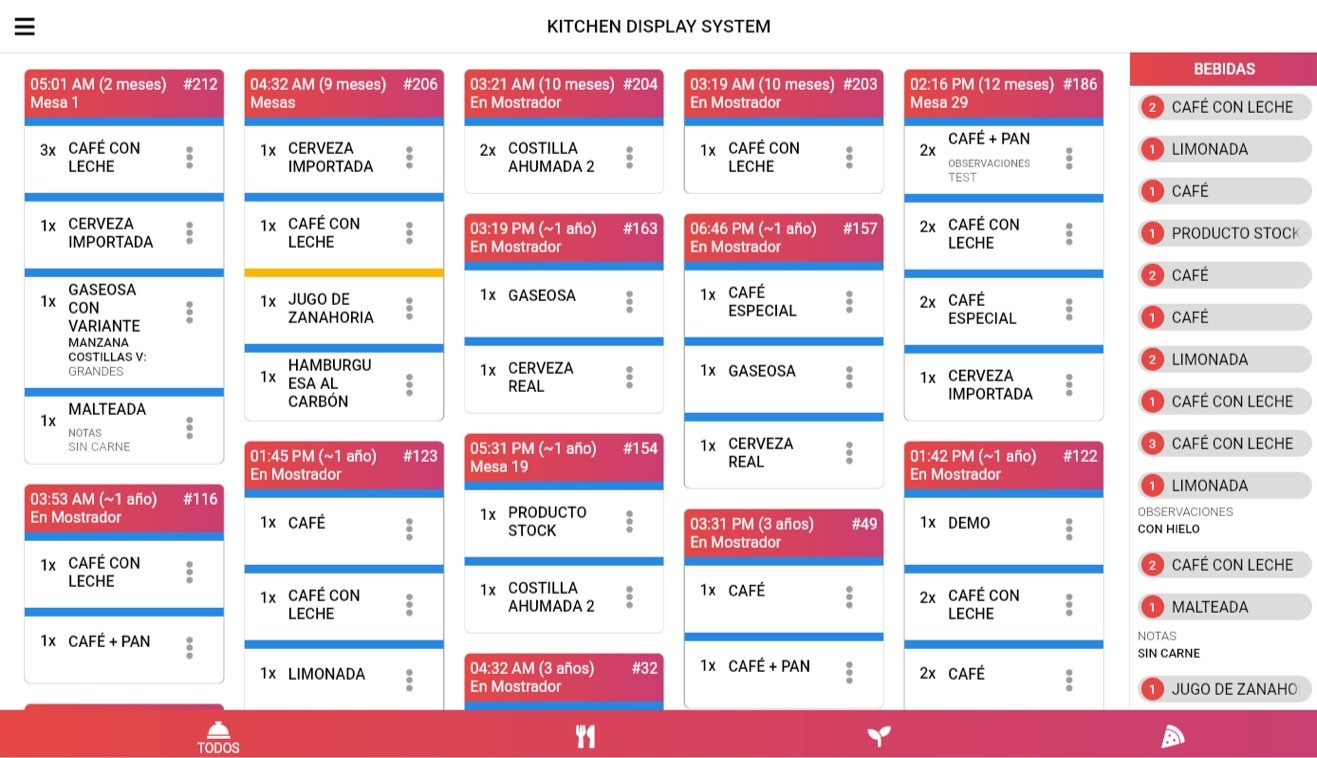Image resolution: width=1317 pixels, height=758 pixels.
Task: Click options icon for PRODUCTO STOCK in order #154
Action: (x=628, y=520)
